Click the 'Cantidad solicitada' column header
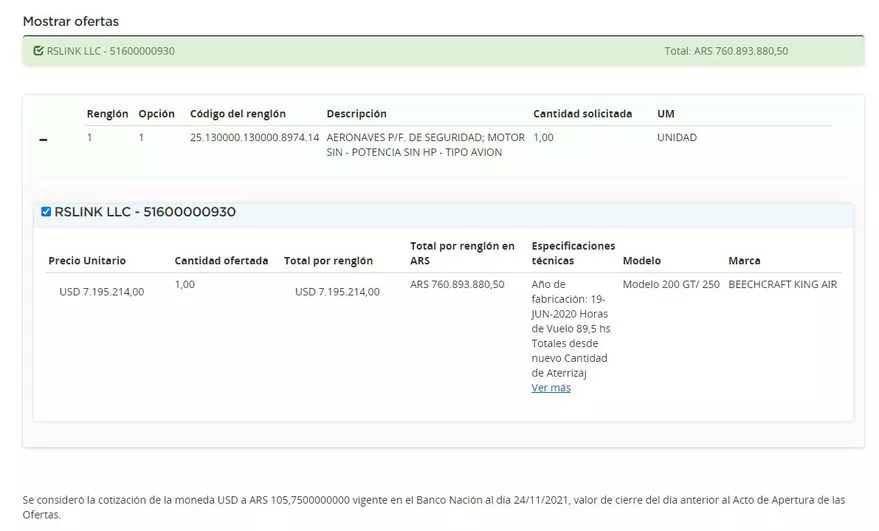This screenshot has width=879, height=531. click(x=582, y=114)
